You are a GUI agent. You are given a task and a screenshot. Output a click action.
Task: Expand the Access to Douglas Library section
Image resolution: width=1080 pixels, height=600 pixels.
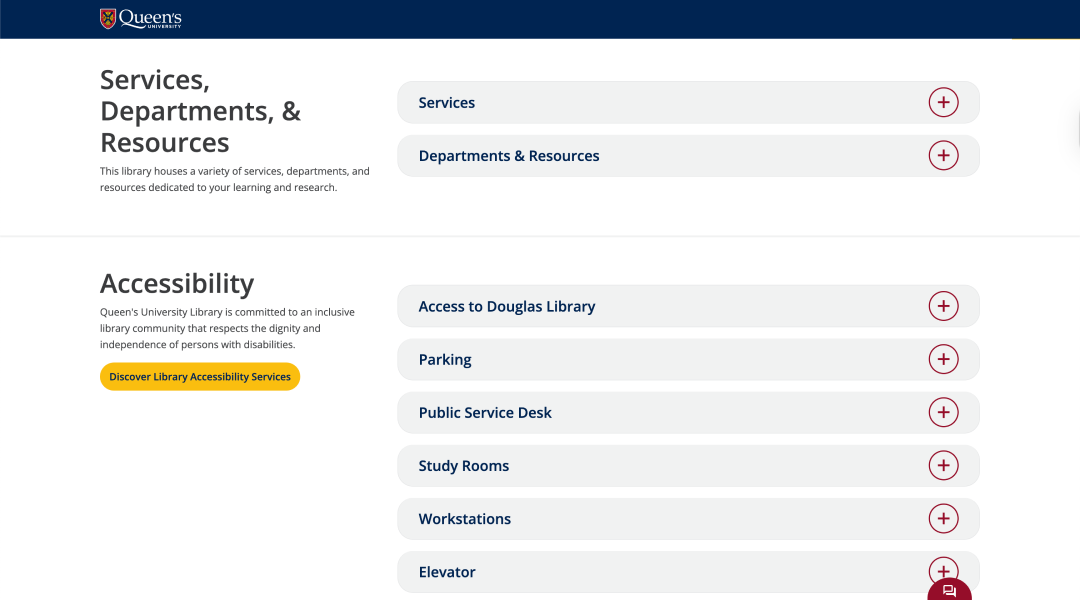[507, 307]
